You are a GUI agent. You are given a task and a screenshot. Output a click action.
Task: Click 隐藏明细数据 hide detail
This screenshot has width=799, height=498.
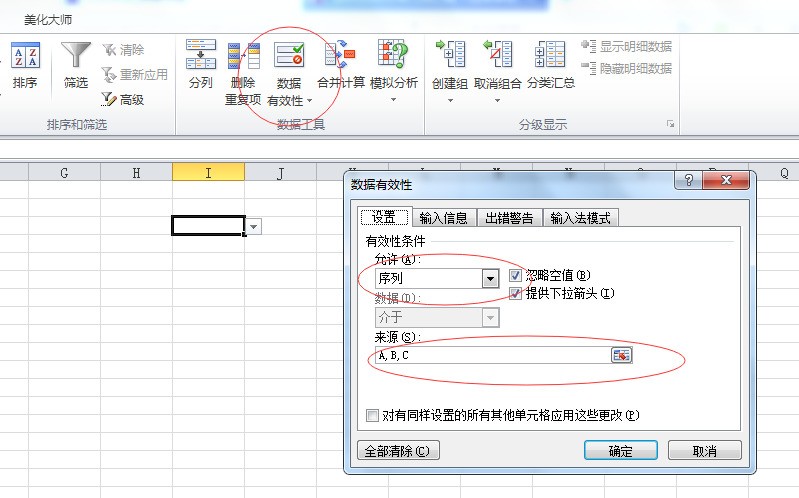click(x=627, y=68)
